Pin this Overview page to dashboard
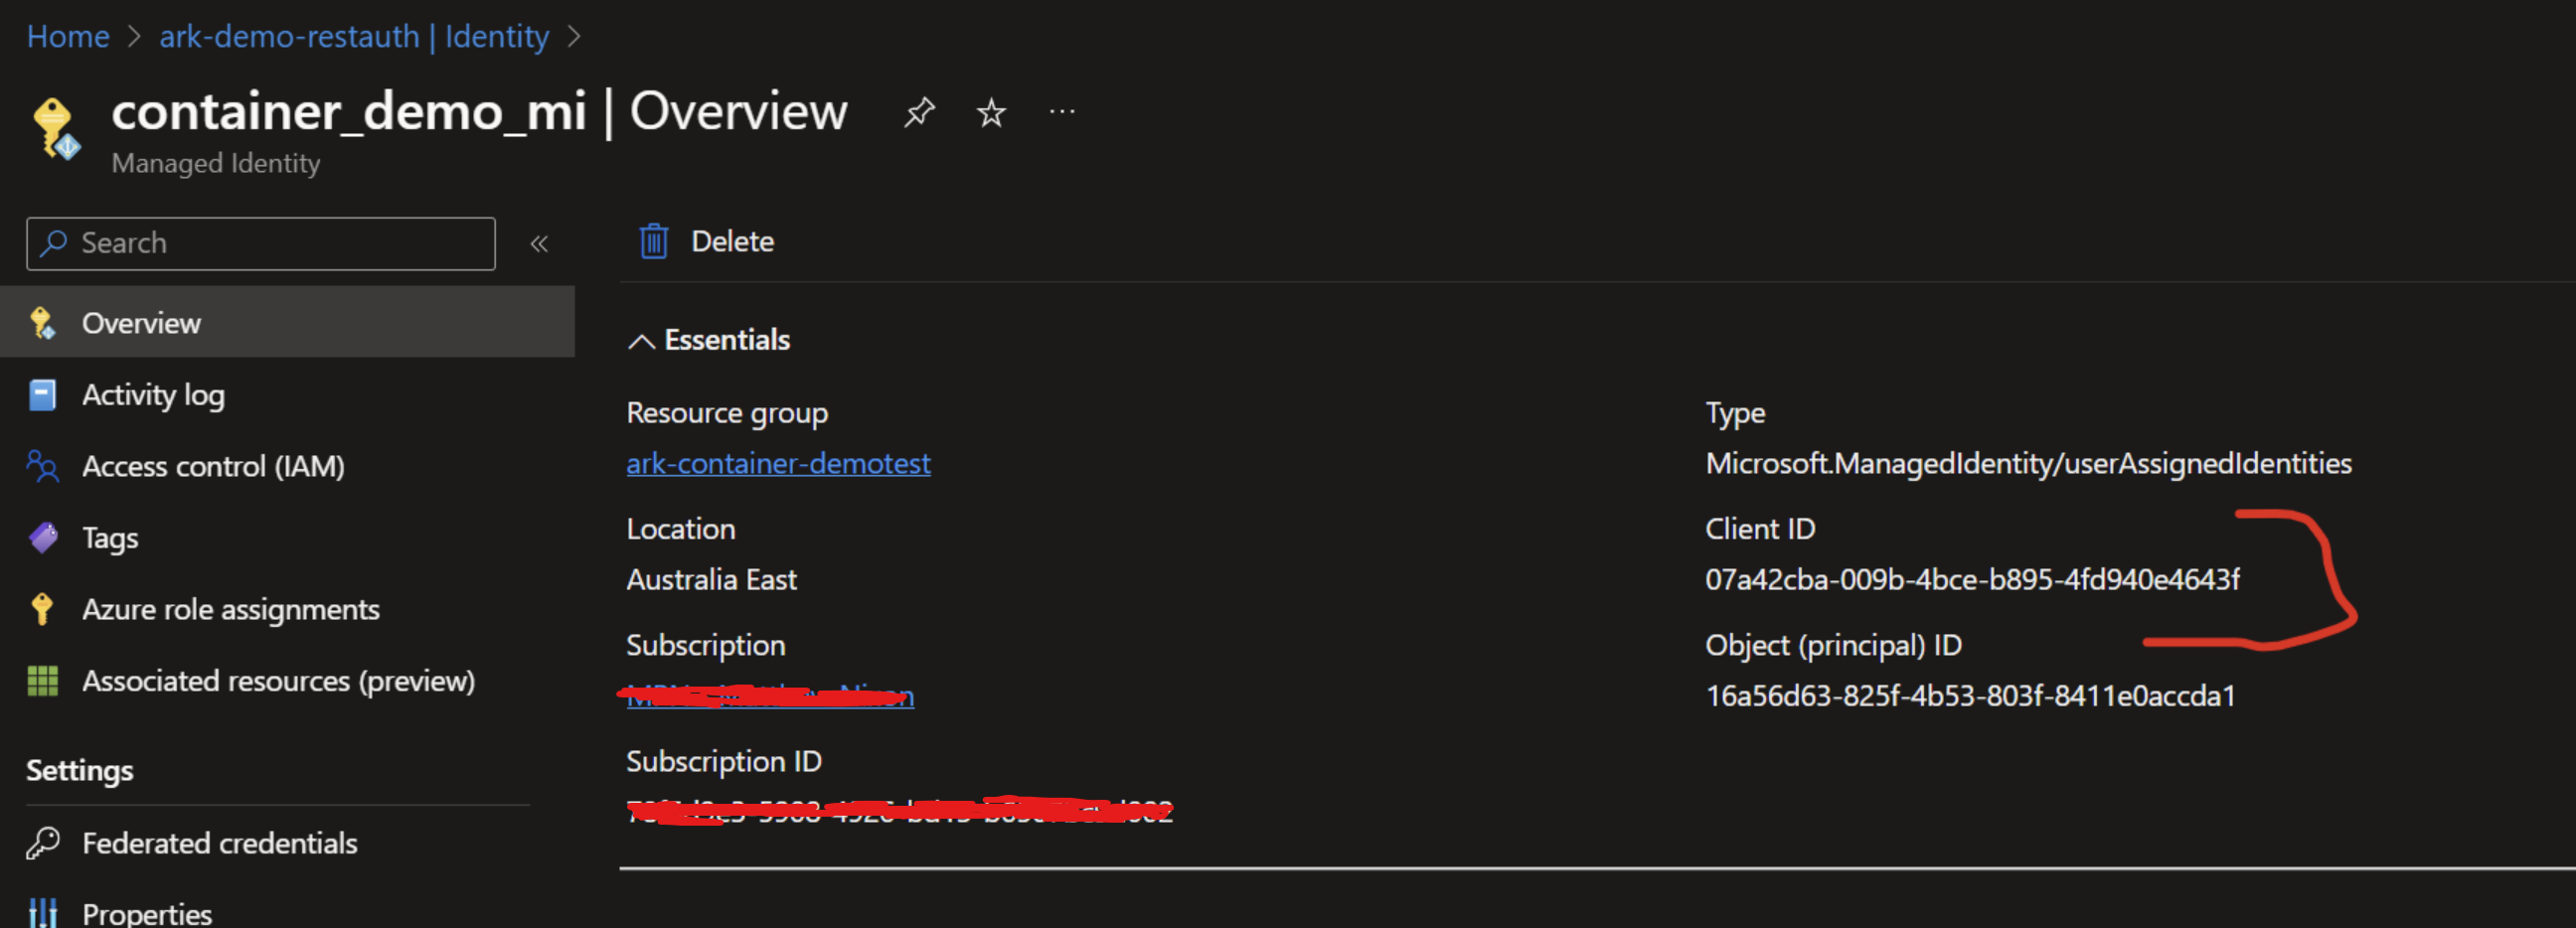 pos(919,112)
